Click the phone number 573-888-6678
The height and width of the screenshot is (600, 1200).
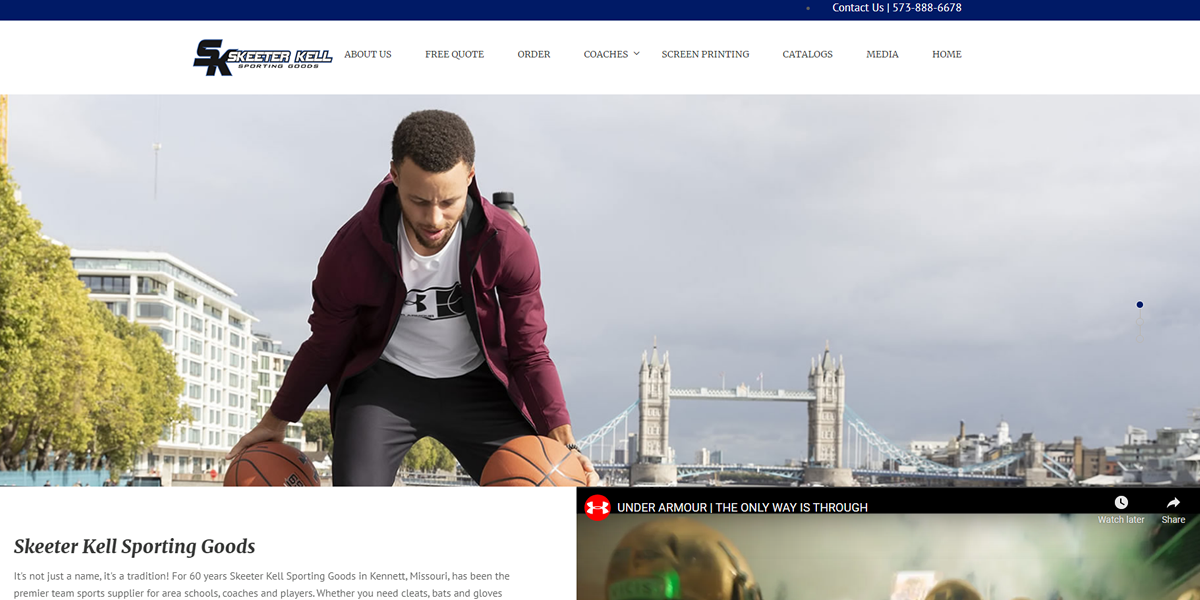pyautogui.click(x=927, y=8)
